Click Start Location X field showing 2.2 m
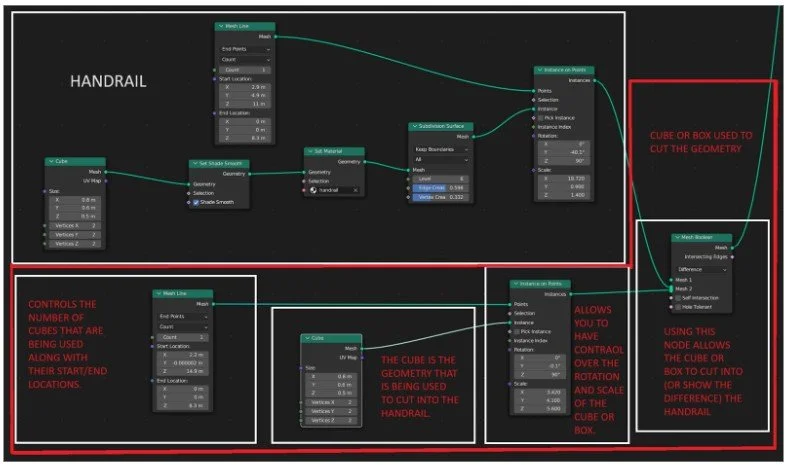Screen dimensions: 792x467 click(183, 355)
